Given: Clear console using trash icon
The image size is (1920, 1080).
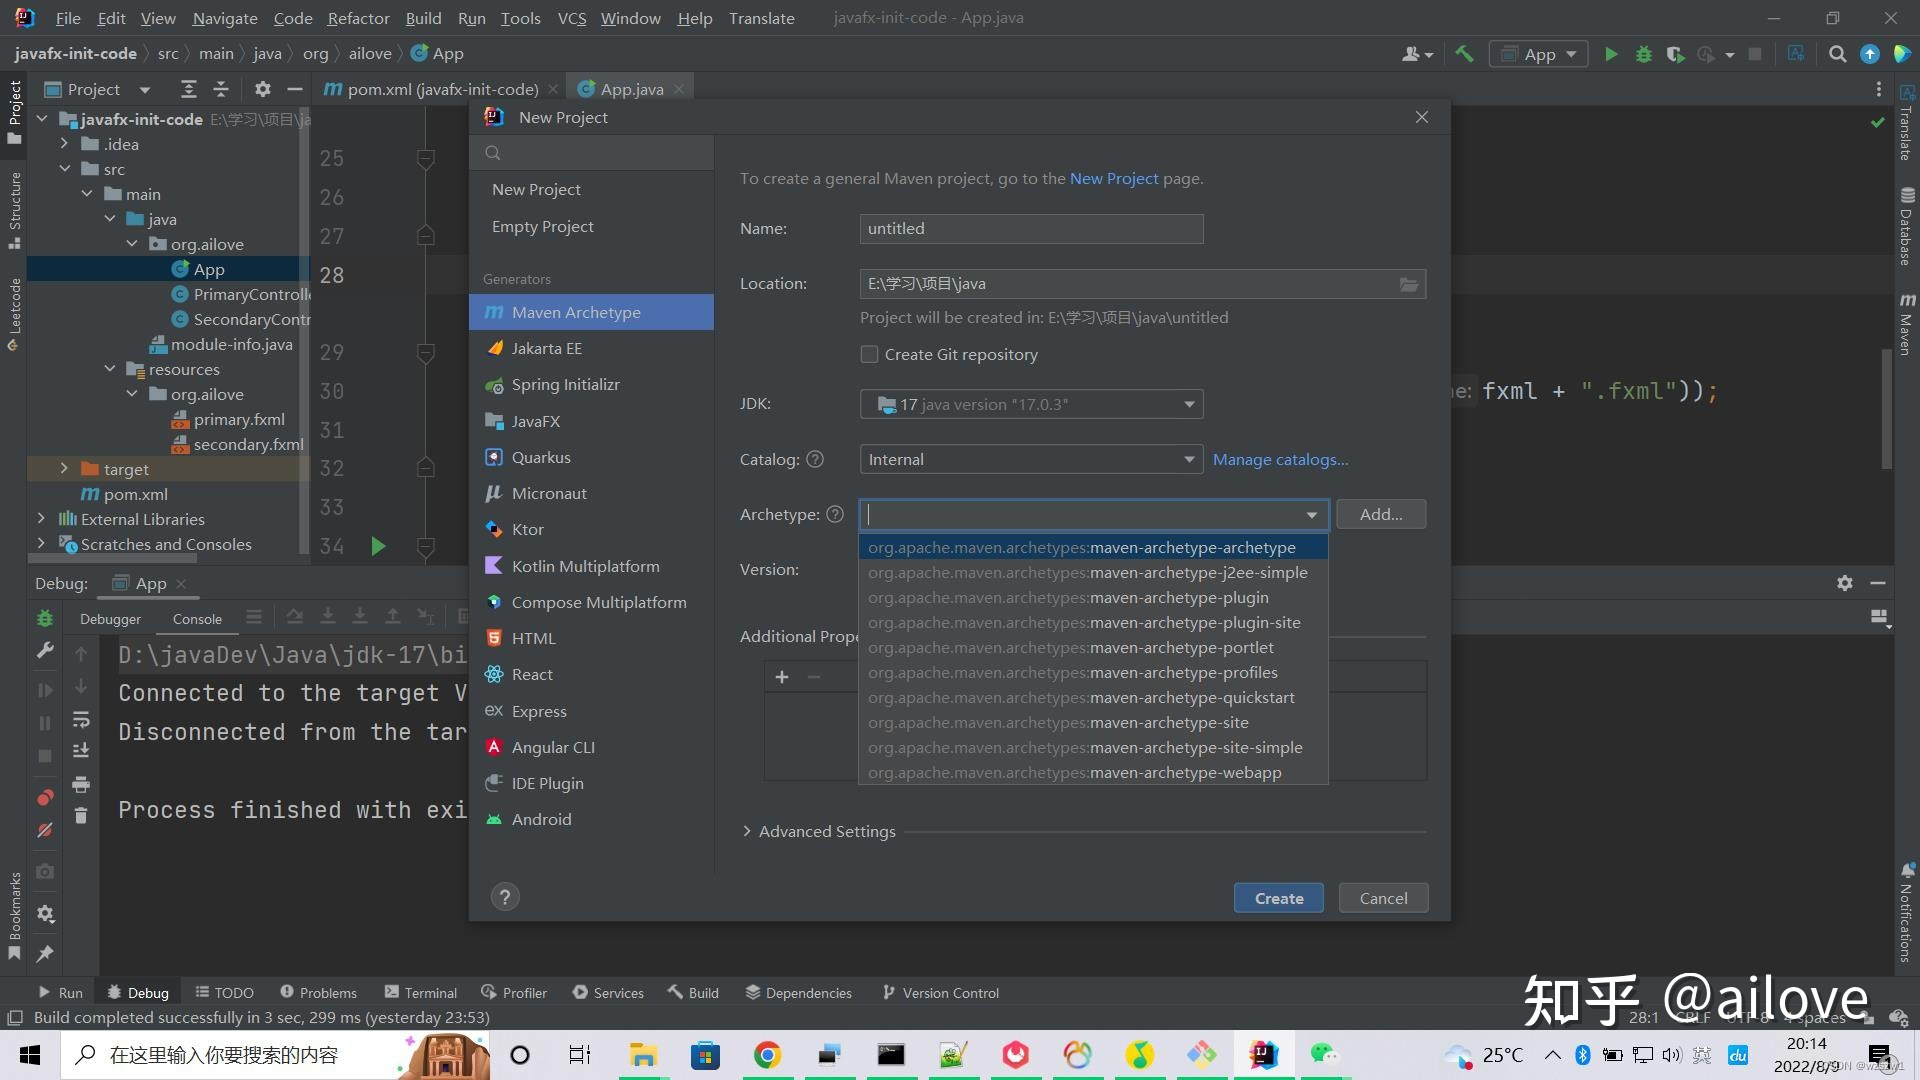Looking at the screenshot, I should click(x=81, y=816).
